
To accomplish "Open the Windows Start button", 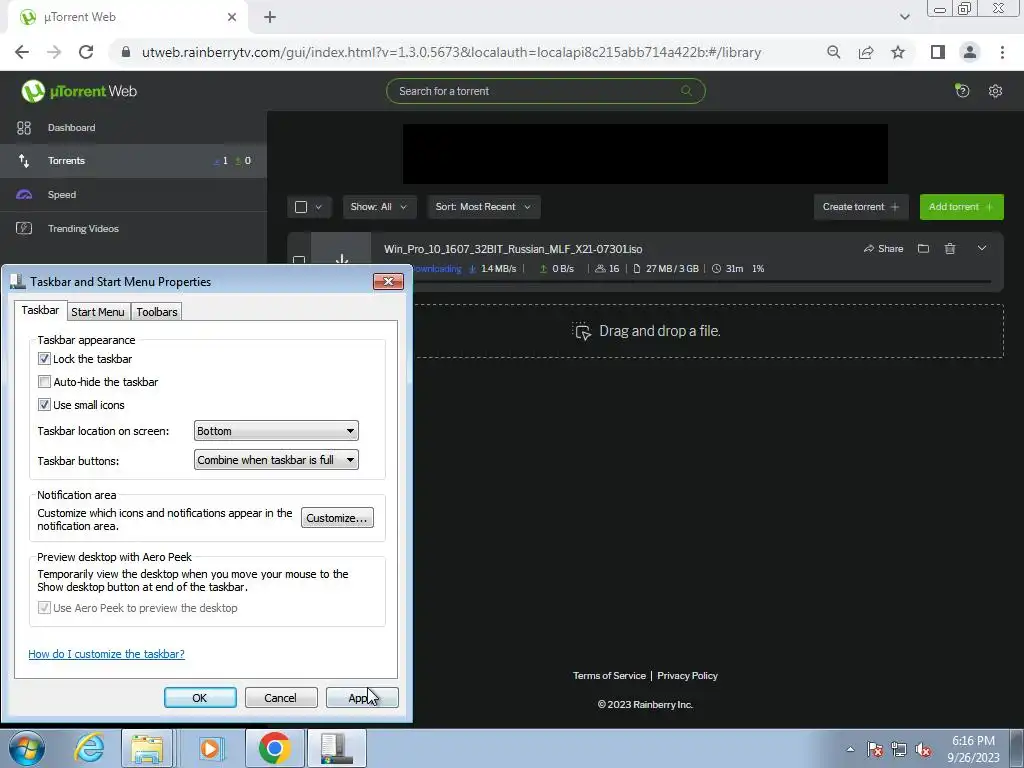I will pos(27,748).
